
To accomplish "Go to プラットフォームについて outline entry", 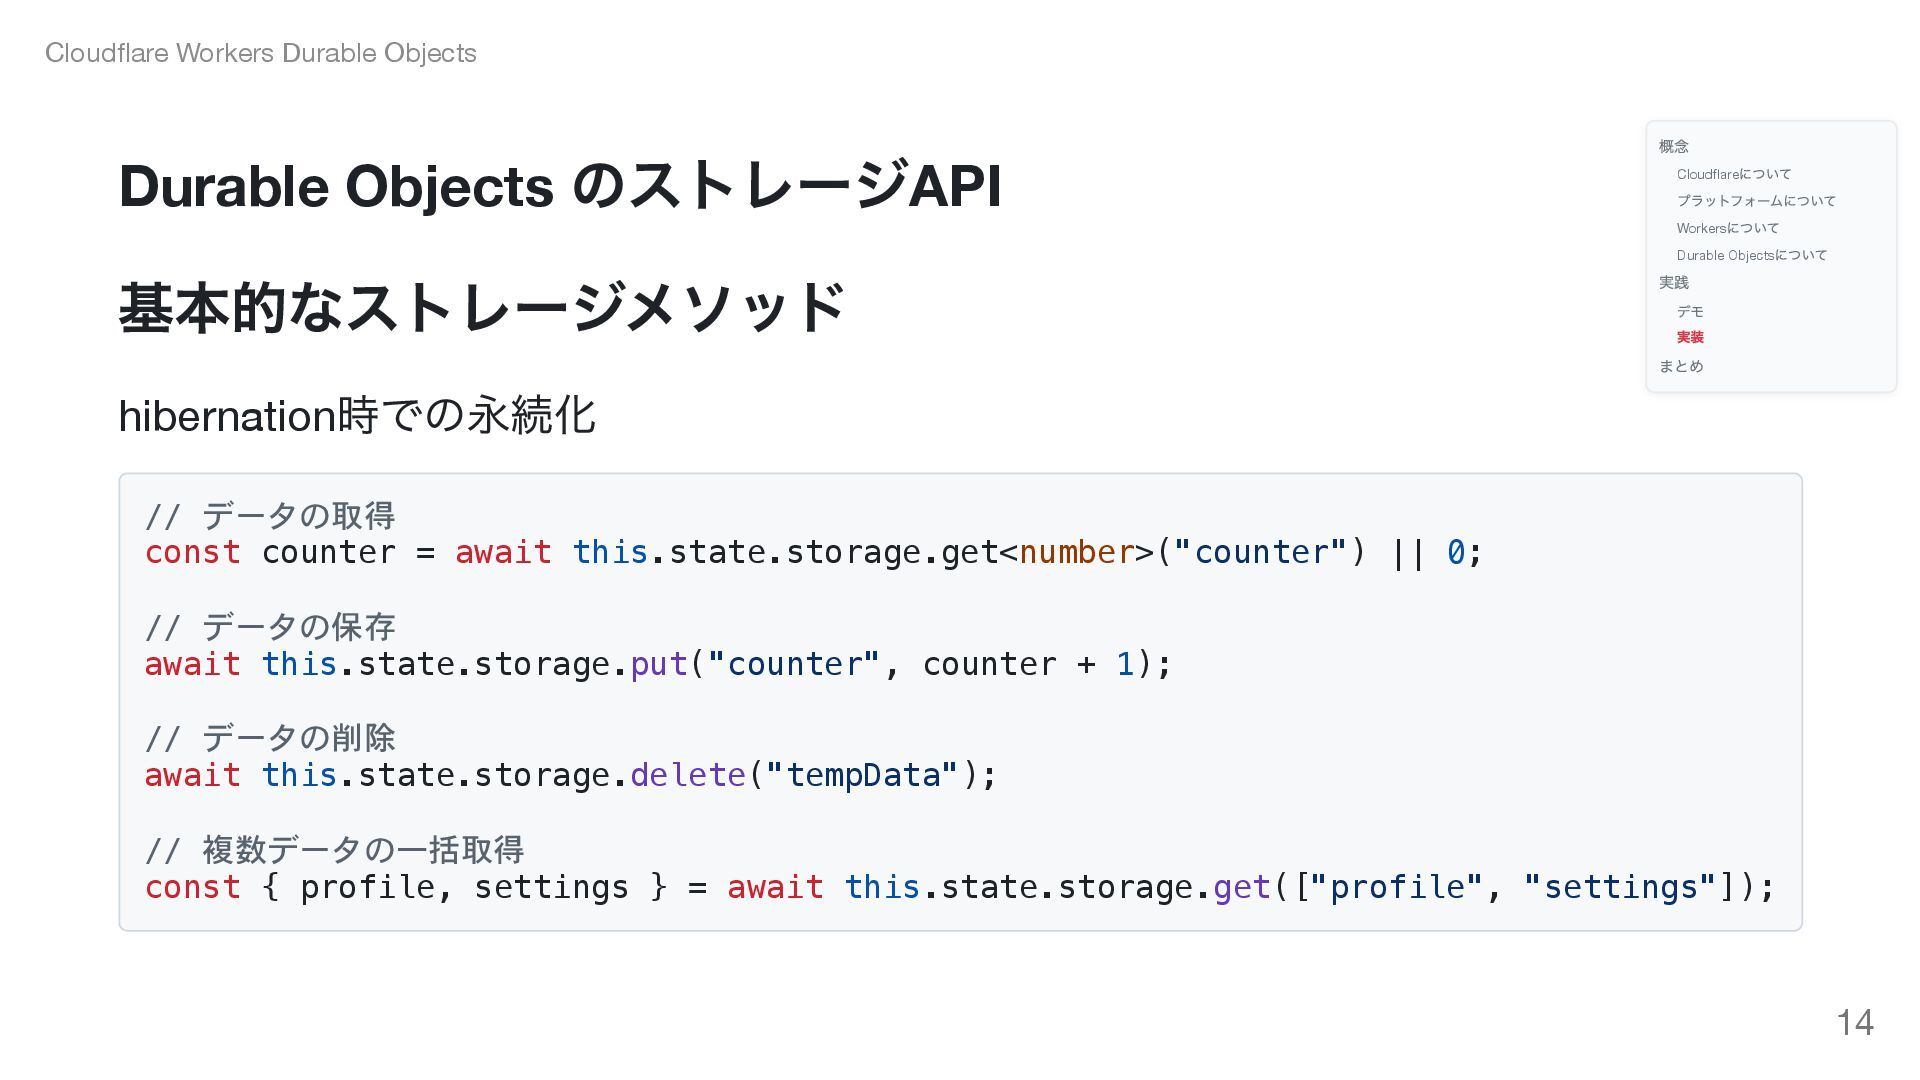I will [x=1756, y=201].
